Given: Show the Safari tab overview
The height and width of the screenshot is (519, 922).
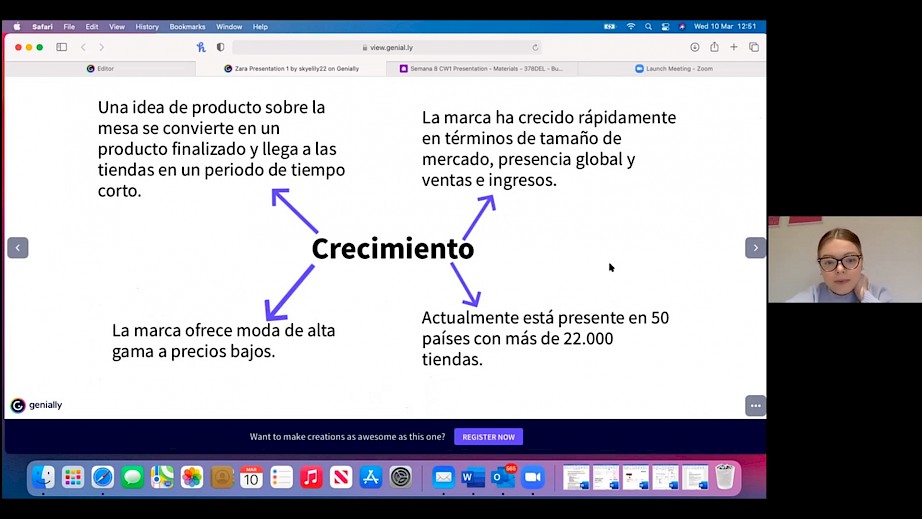Looking at the screenshot, I should (x=754, y=47).
